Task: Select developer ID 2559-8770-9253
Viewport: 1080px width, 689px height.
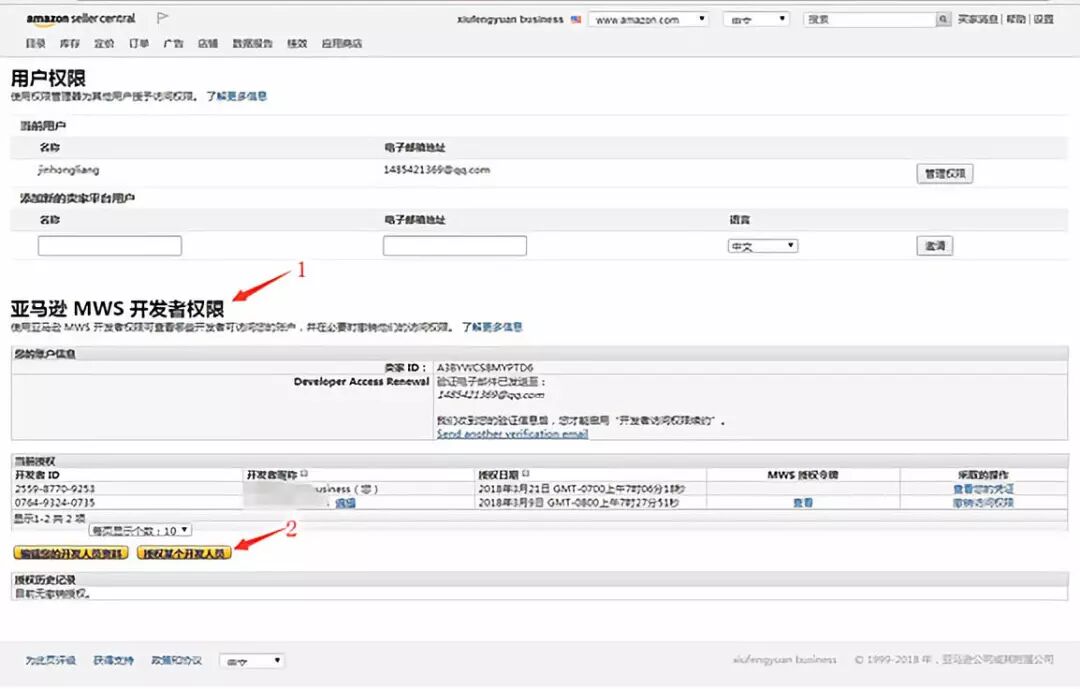Action: click(x=55, y=489)
